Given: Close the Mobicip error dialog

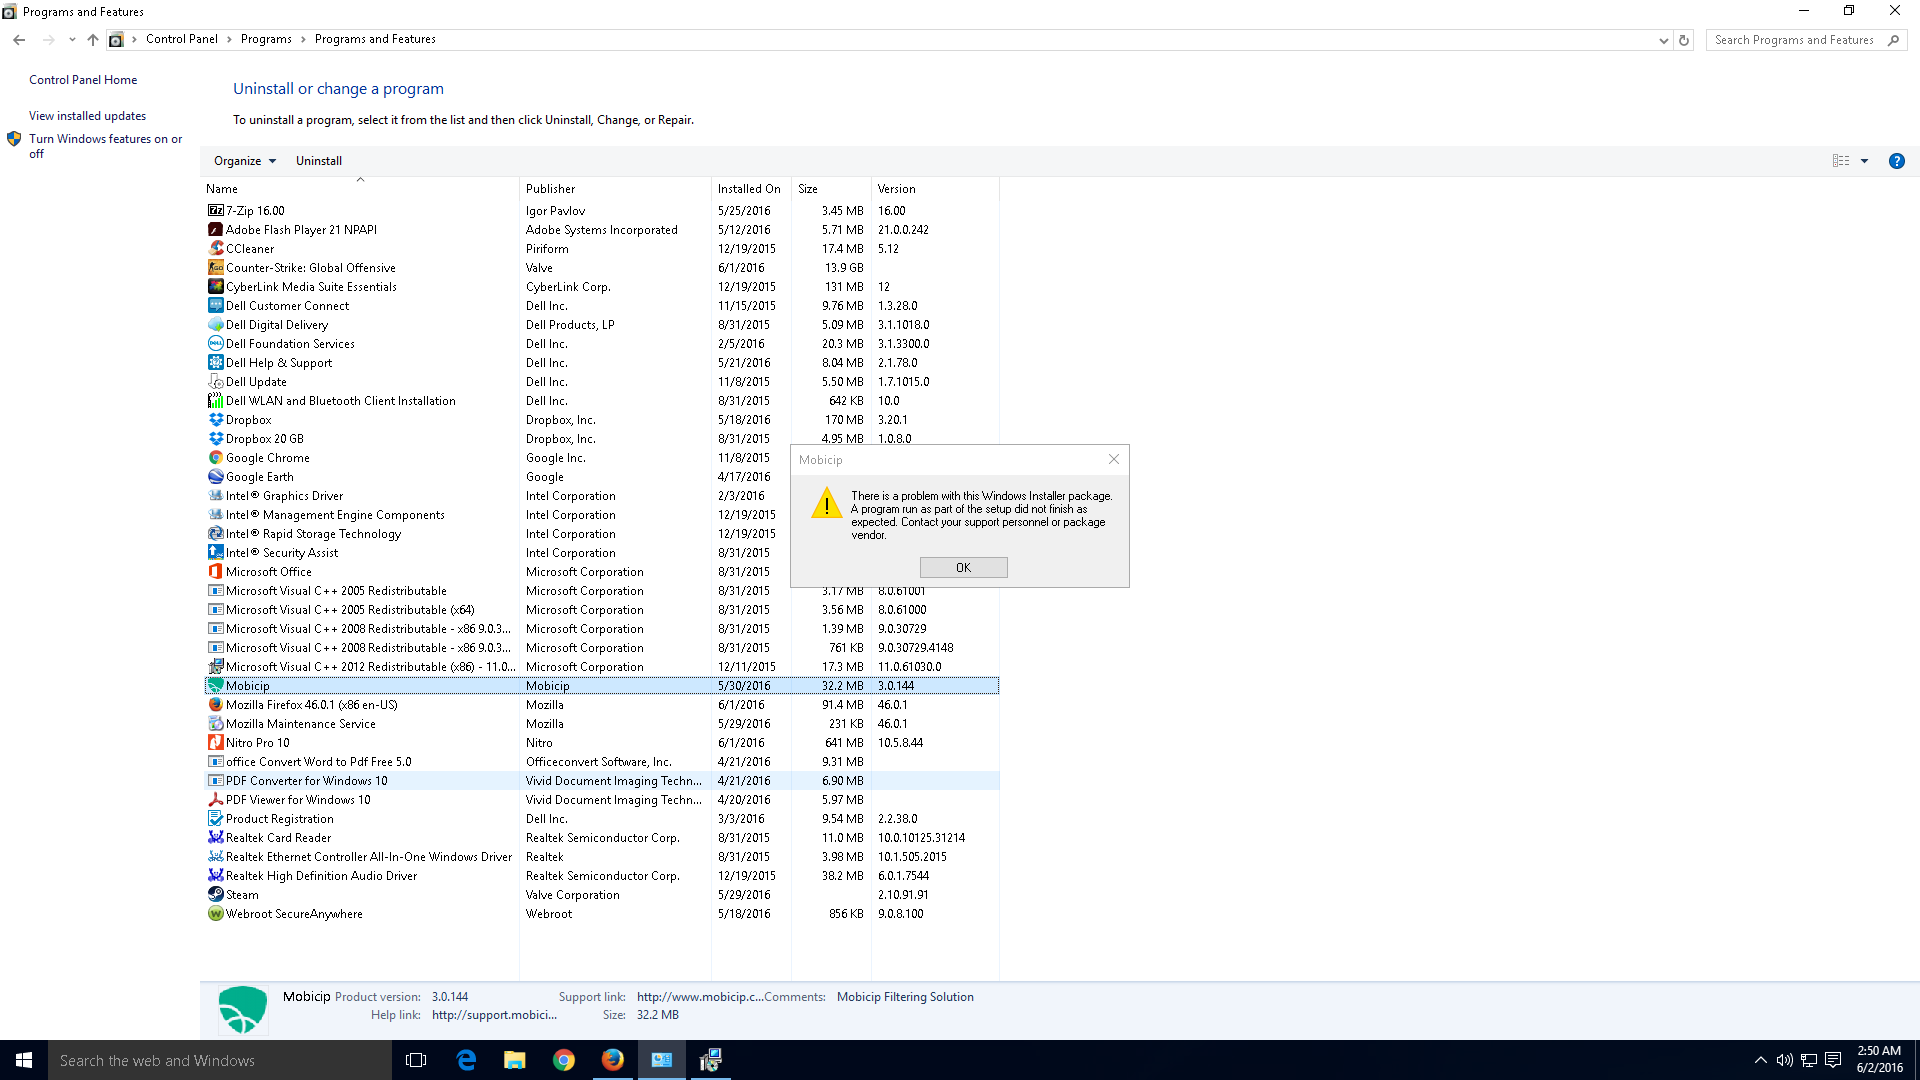Looking at the screenshot, I should point(1114,459).
